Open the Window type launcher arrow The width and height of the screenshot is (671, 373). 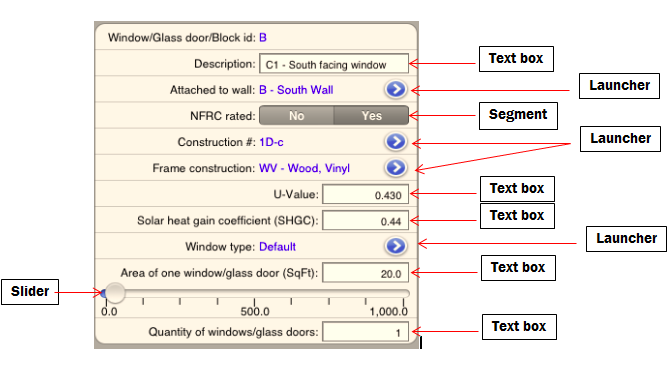click(x=395, y=246)
